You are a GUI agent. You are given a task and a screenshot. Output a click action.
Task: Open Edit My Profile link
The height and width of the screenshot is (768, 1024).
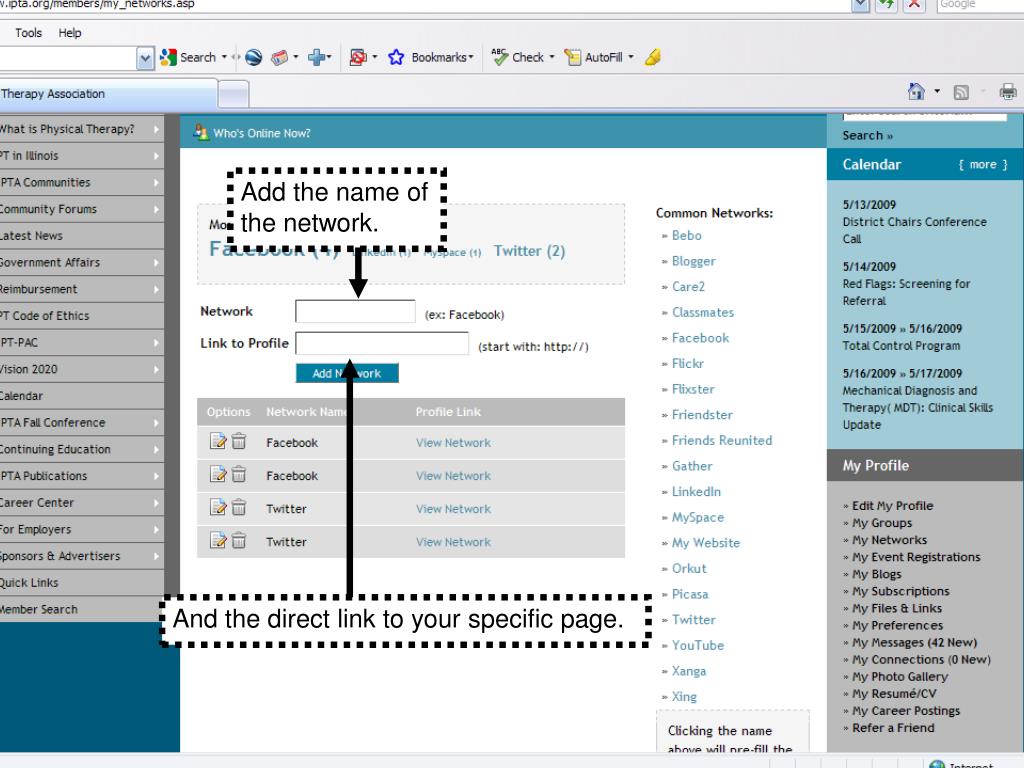pos(892,505)
